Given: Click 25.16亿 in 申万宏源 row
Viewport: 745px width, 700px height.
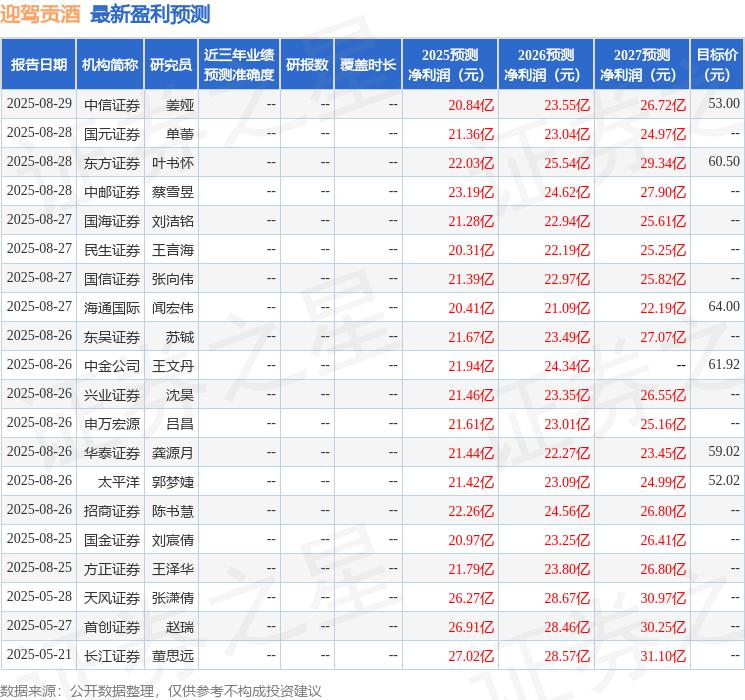Looking at the screenshot, I should (x=663, y=424).
